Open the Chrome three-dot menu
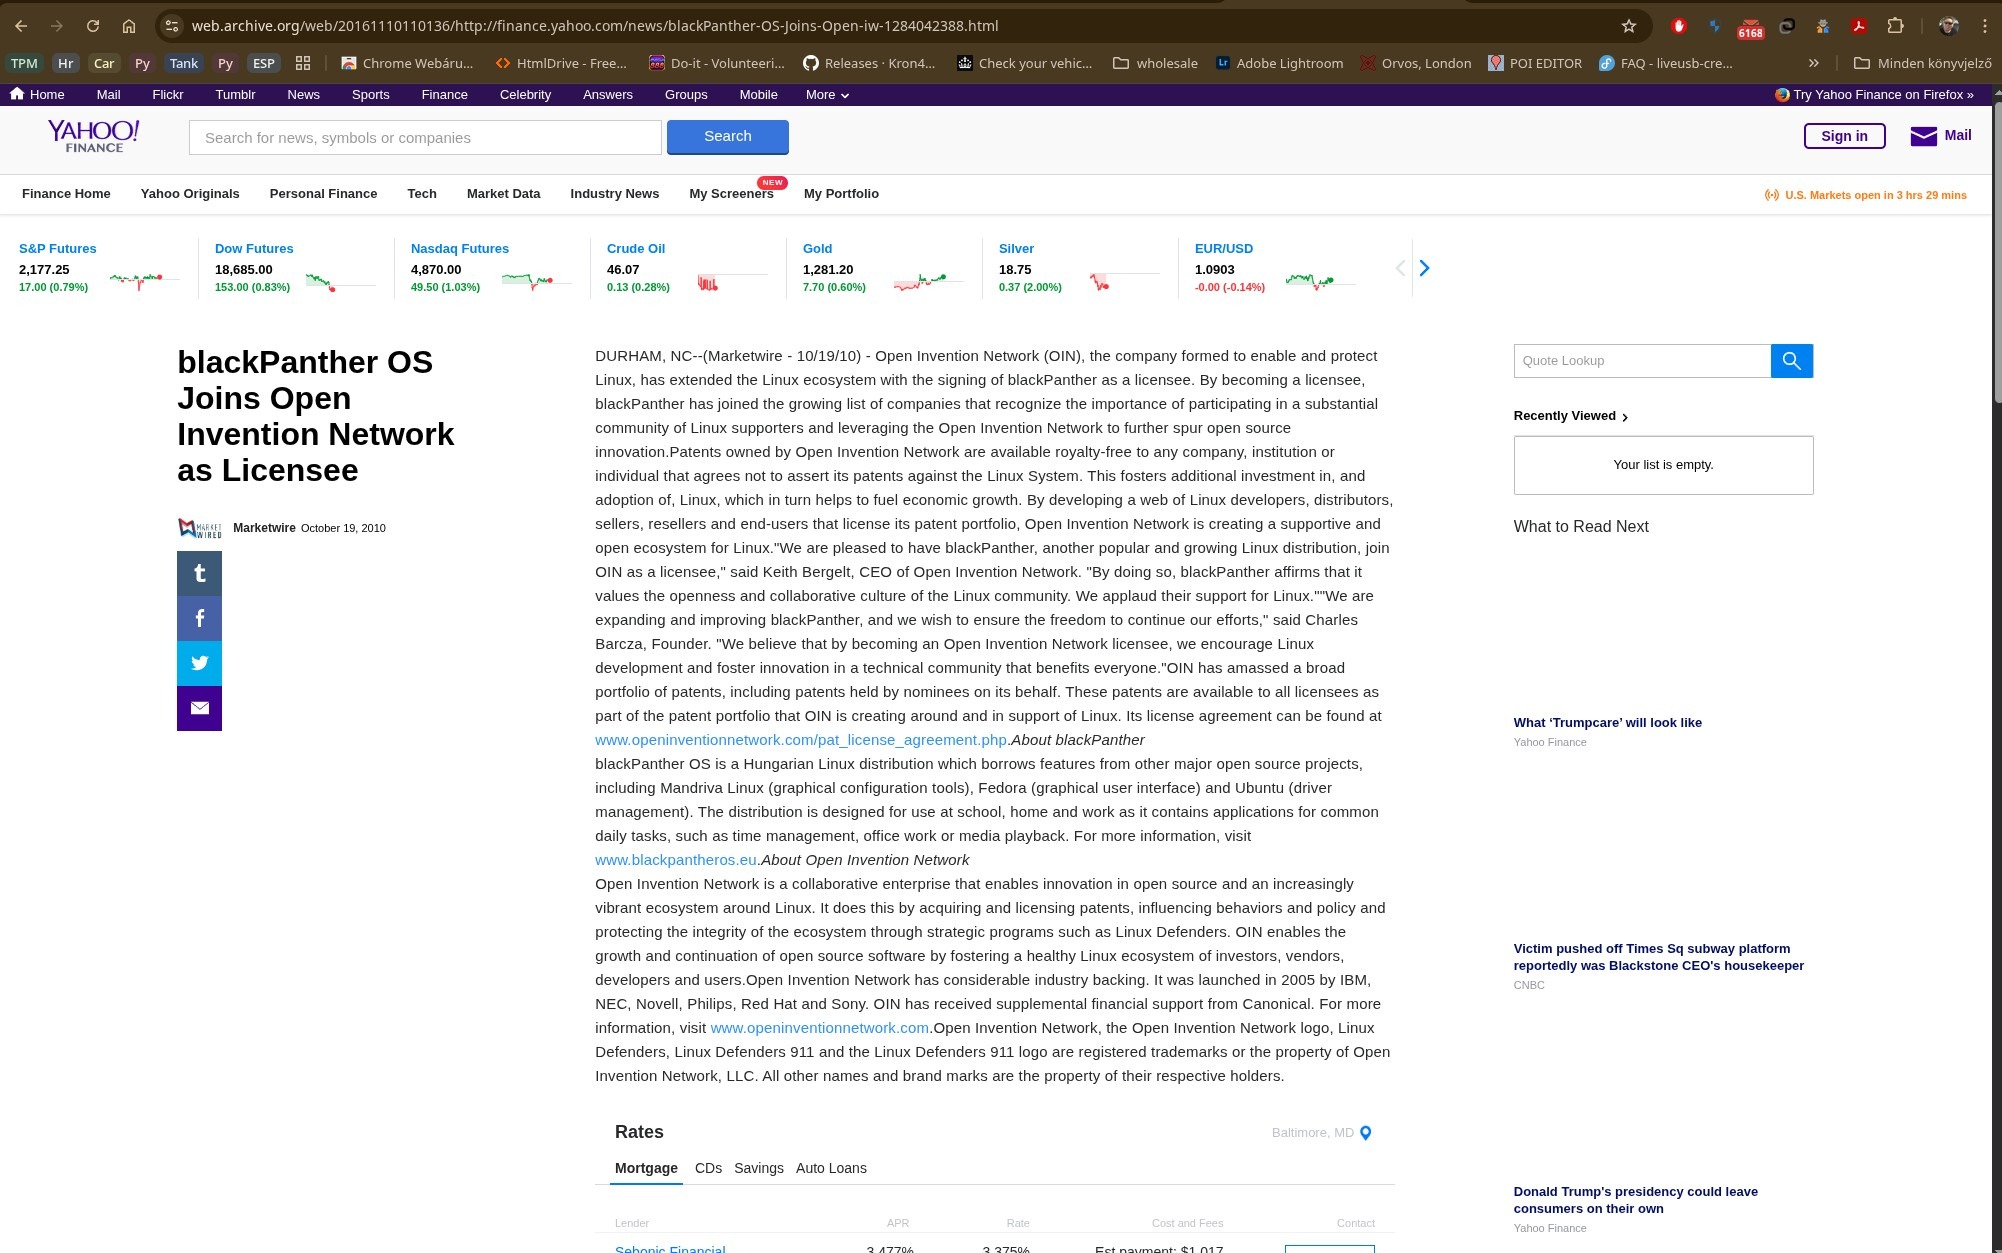The height and width of the screenshot is (1253, 2002). pos(1985,26)
